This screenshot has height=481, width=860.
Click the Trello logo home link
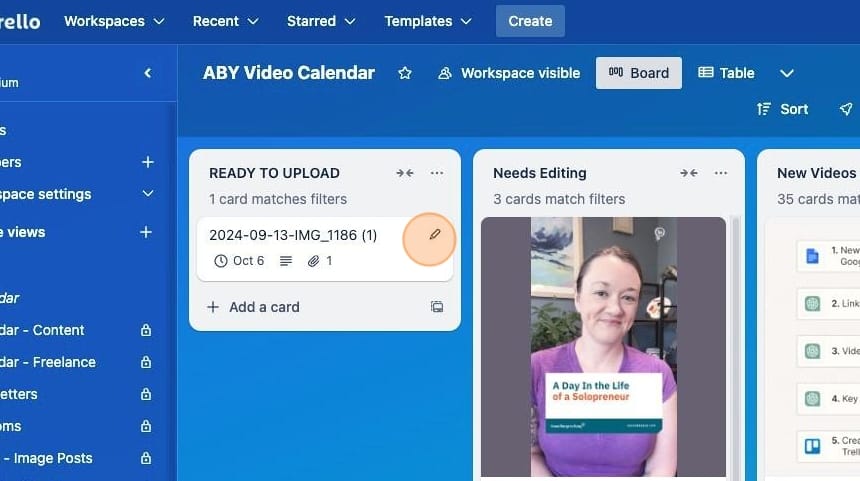pyautogui.click(x=20, y=21)
